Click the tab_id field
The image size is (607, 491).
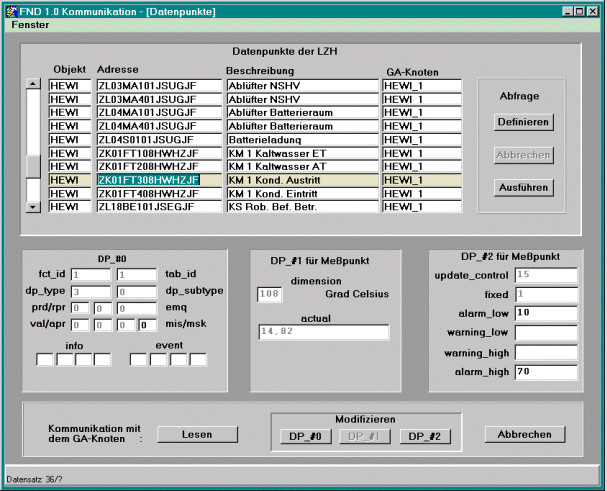click(x=137, y=275)
